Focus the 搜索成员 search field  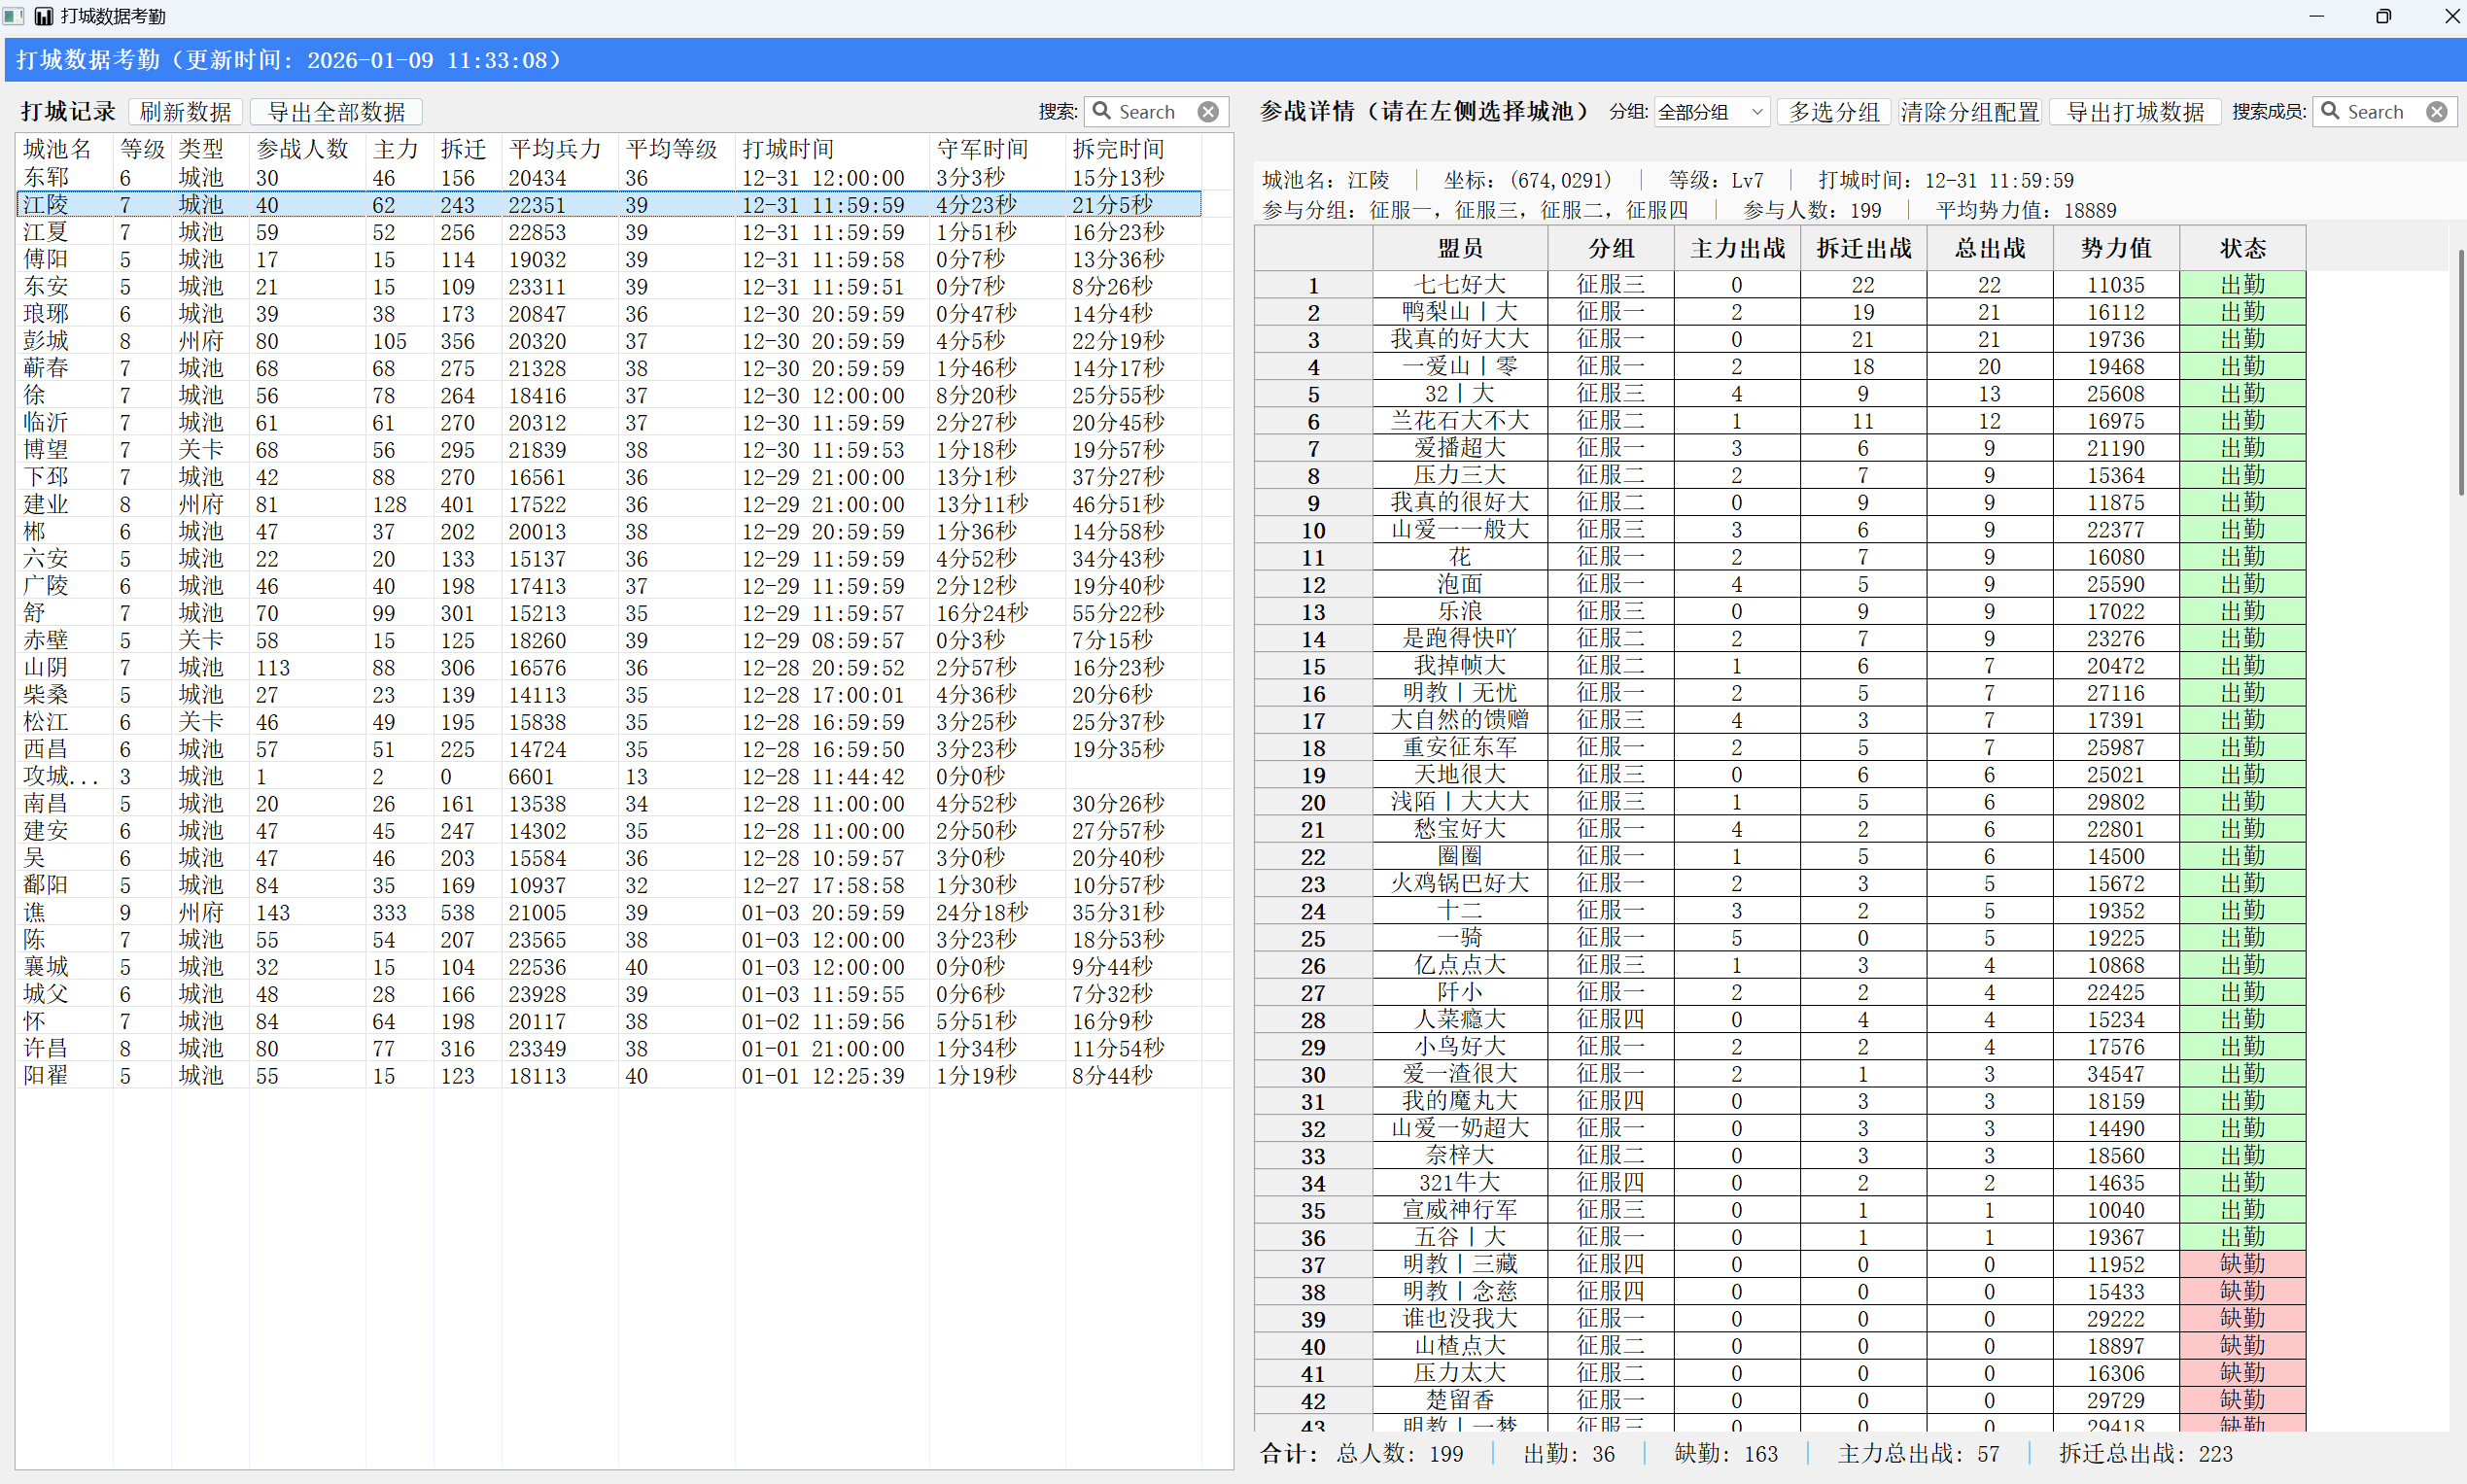2385,112
